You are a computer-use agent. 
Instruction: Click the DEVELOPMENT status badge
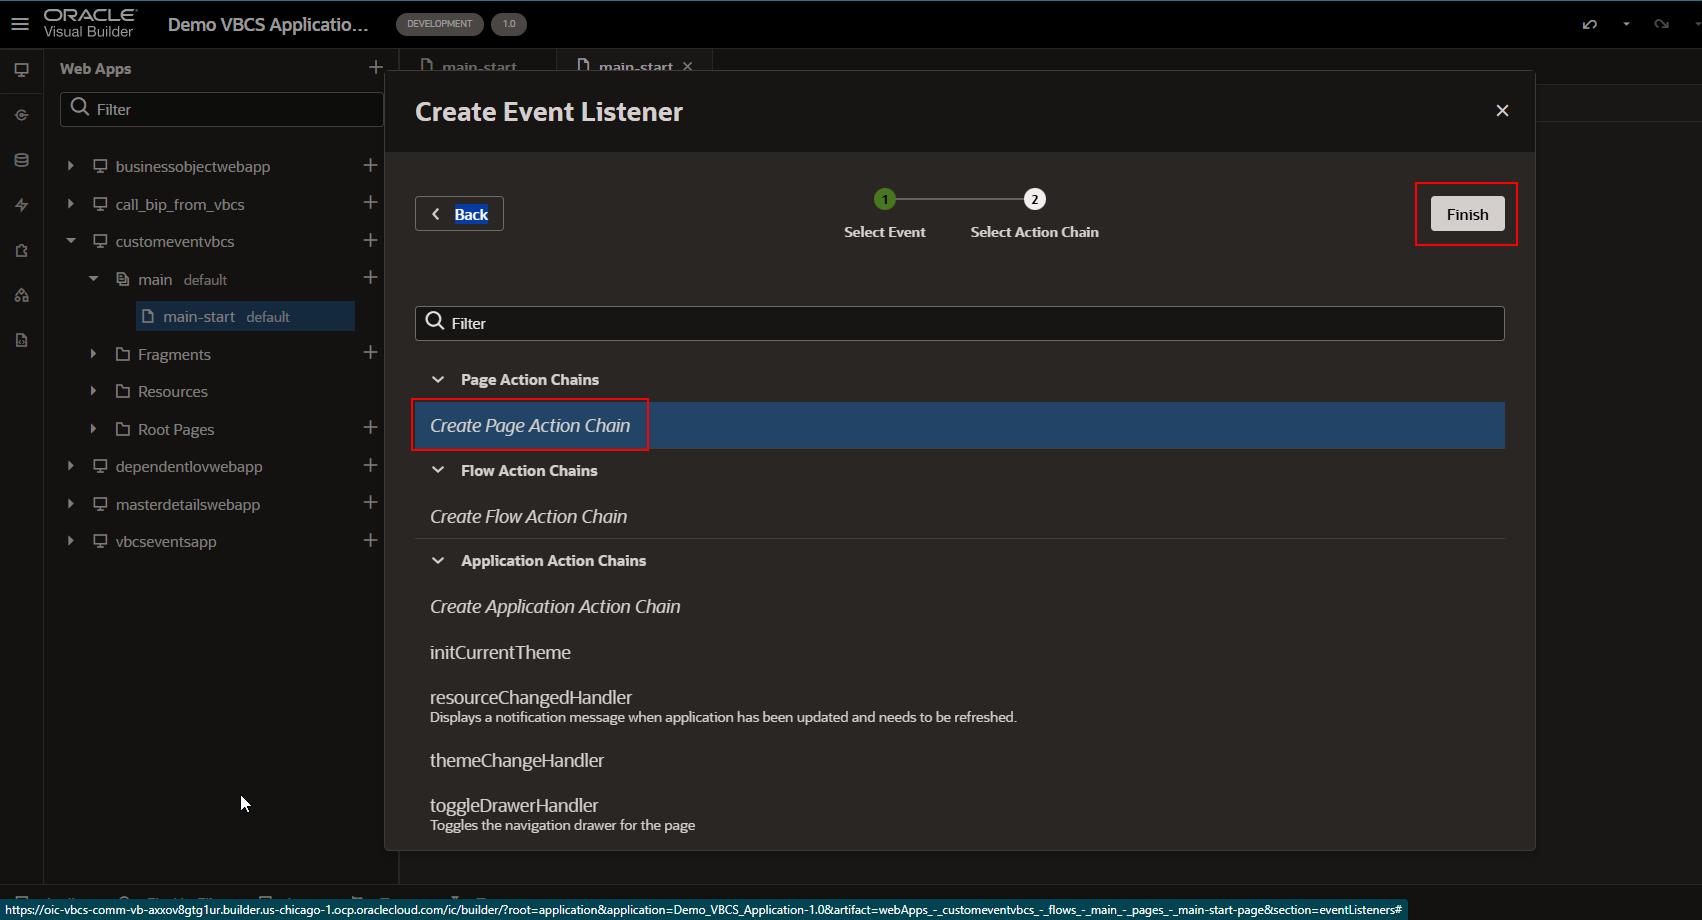(x=439, y=24)
